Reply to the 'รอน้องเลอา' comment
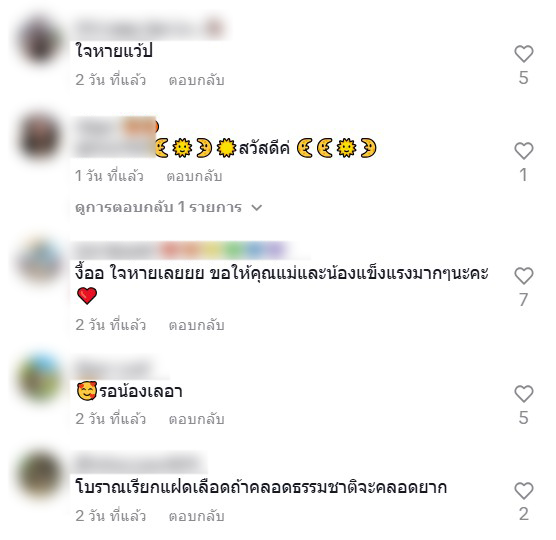Screen dimensions: 556x540 196,419
